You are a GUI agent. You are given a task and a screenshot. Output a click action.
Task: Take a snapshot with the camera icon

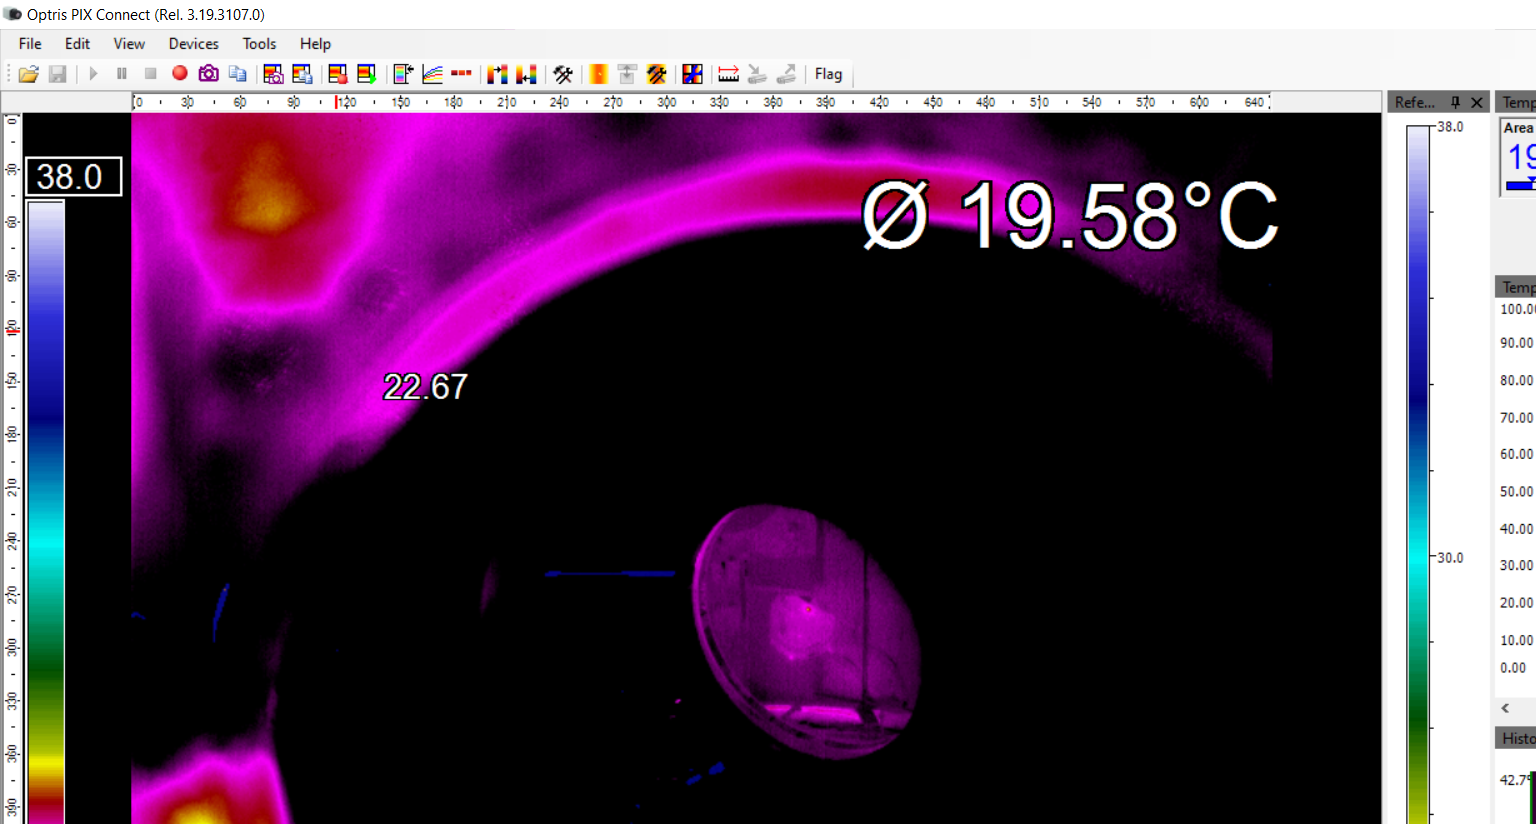[208, 74]
